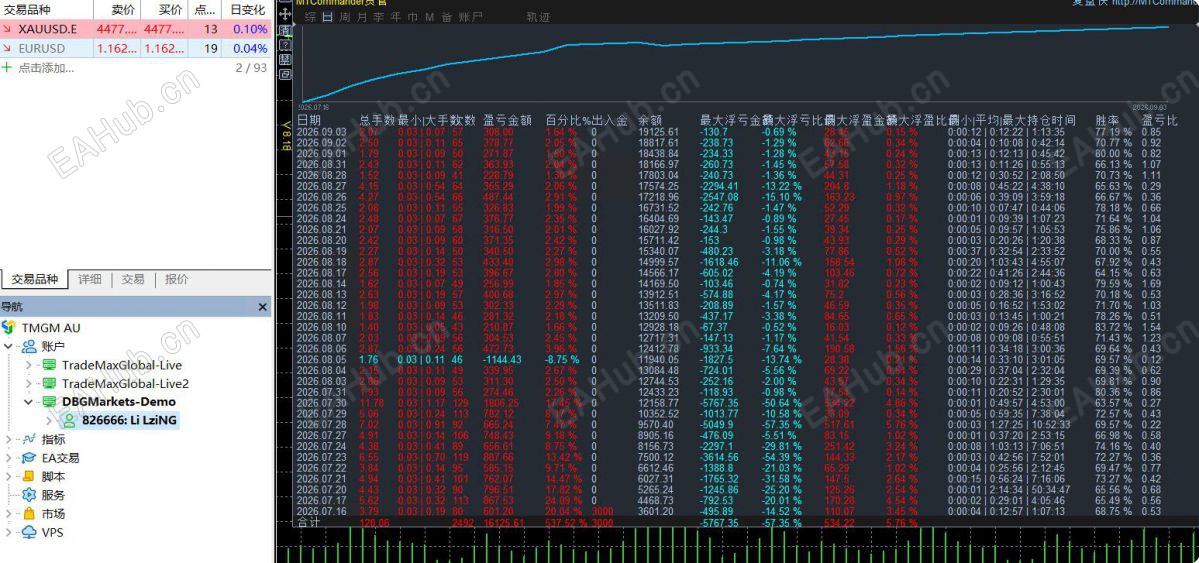Click 点击添加 to add a symbol
Screen dimensions: 1199x563
click(46, 67)
